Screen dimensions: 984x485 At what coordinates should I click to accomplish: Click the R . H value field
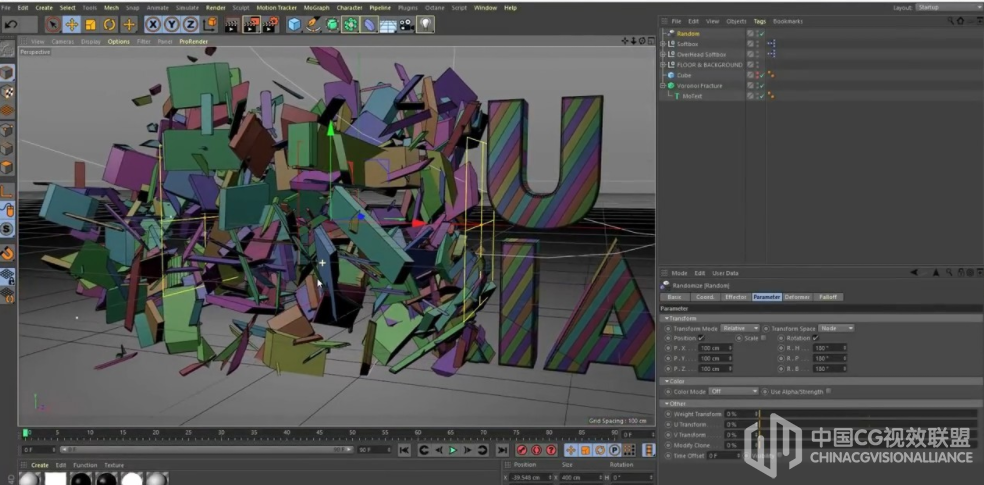830,348
